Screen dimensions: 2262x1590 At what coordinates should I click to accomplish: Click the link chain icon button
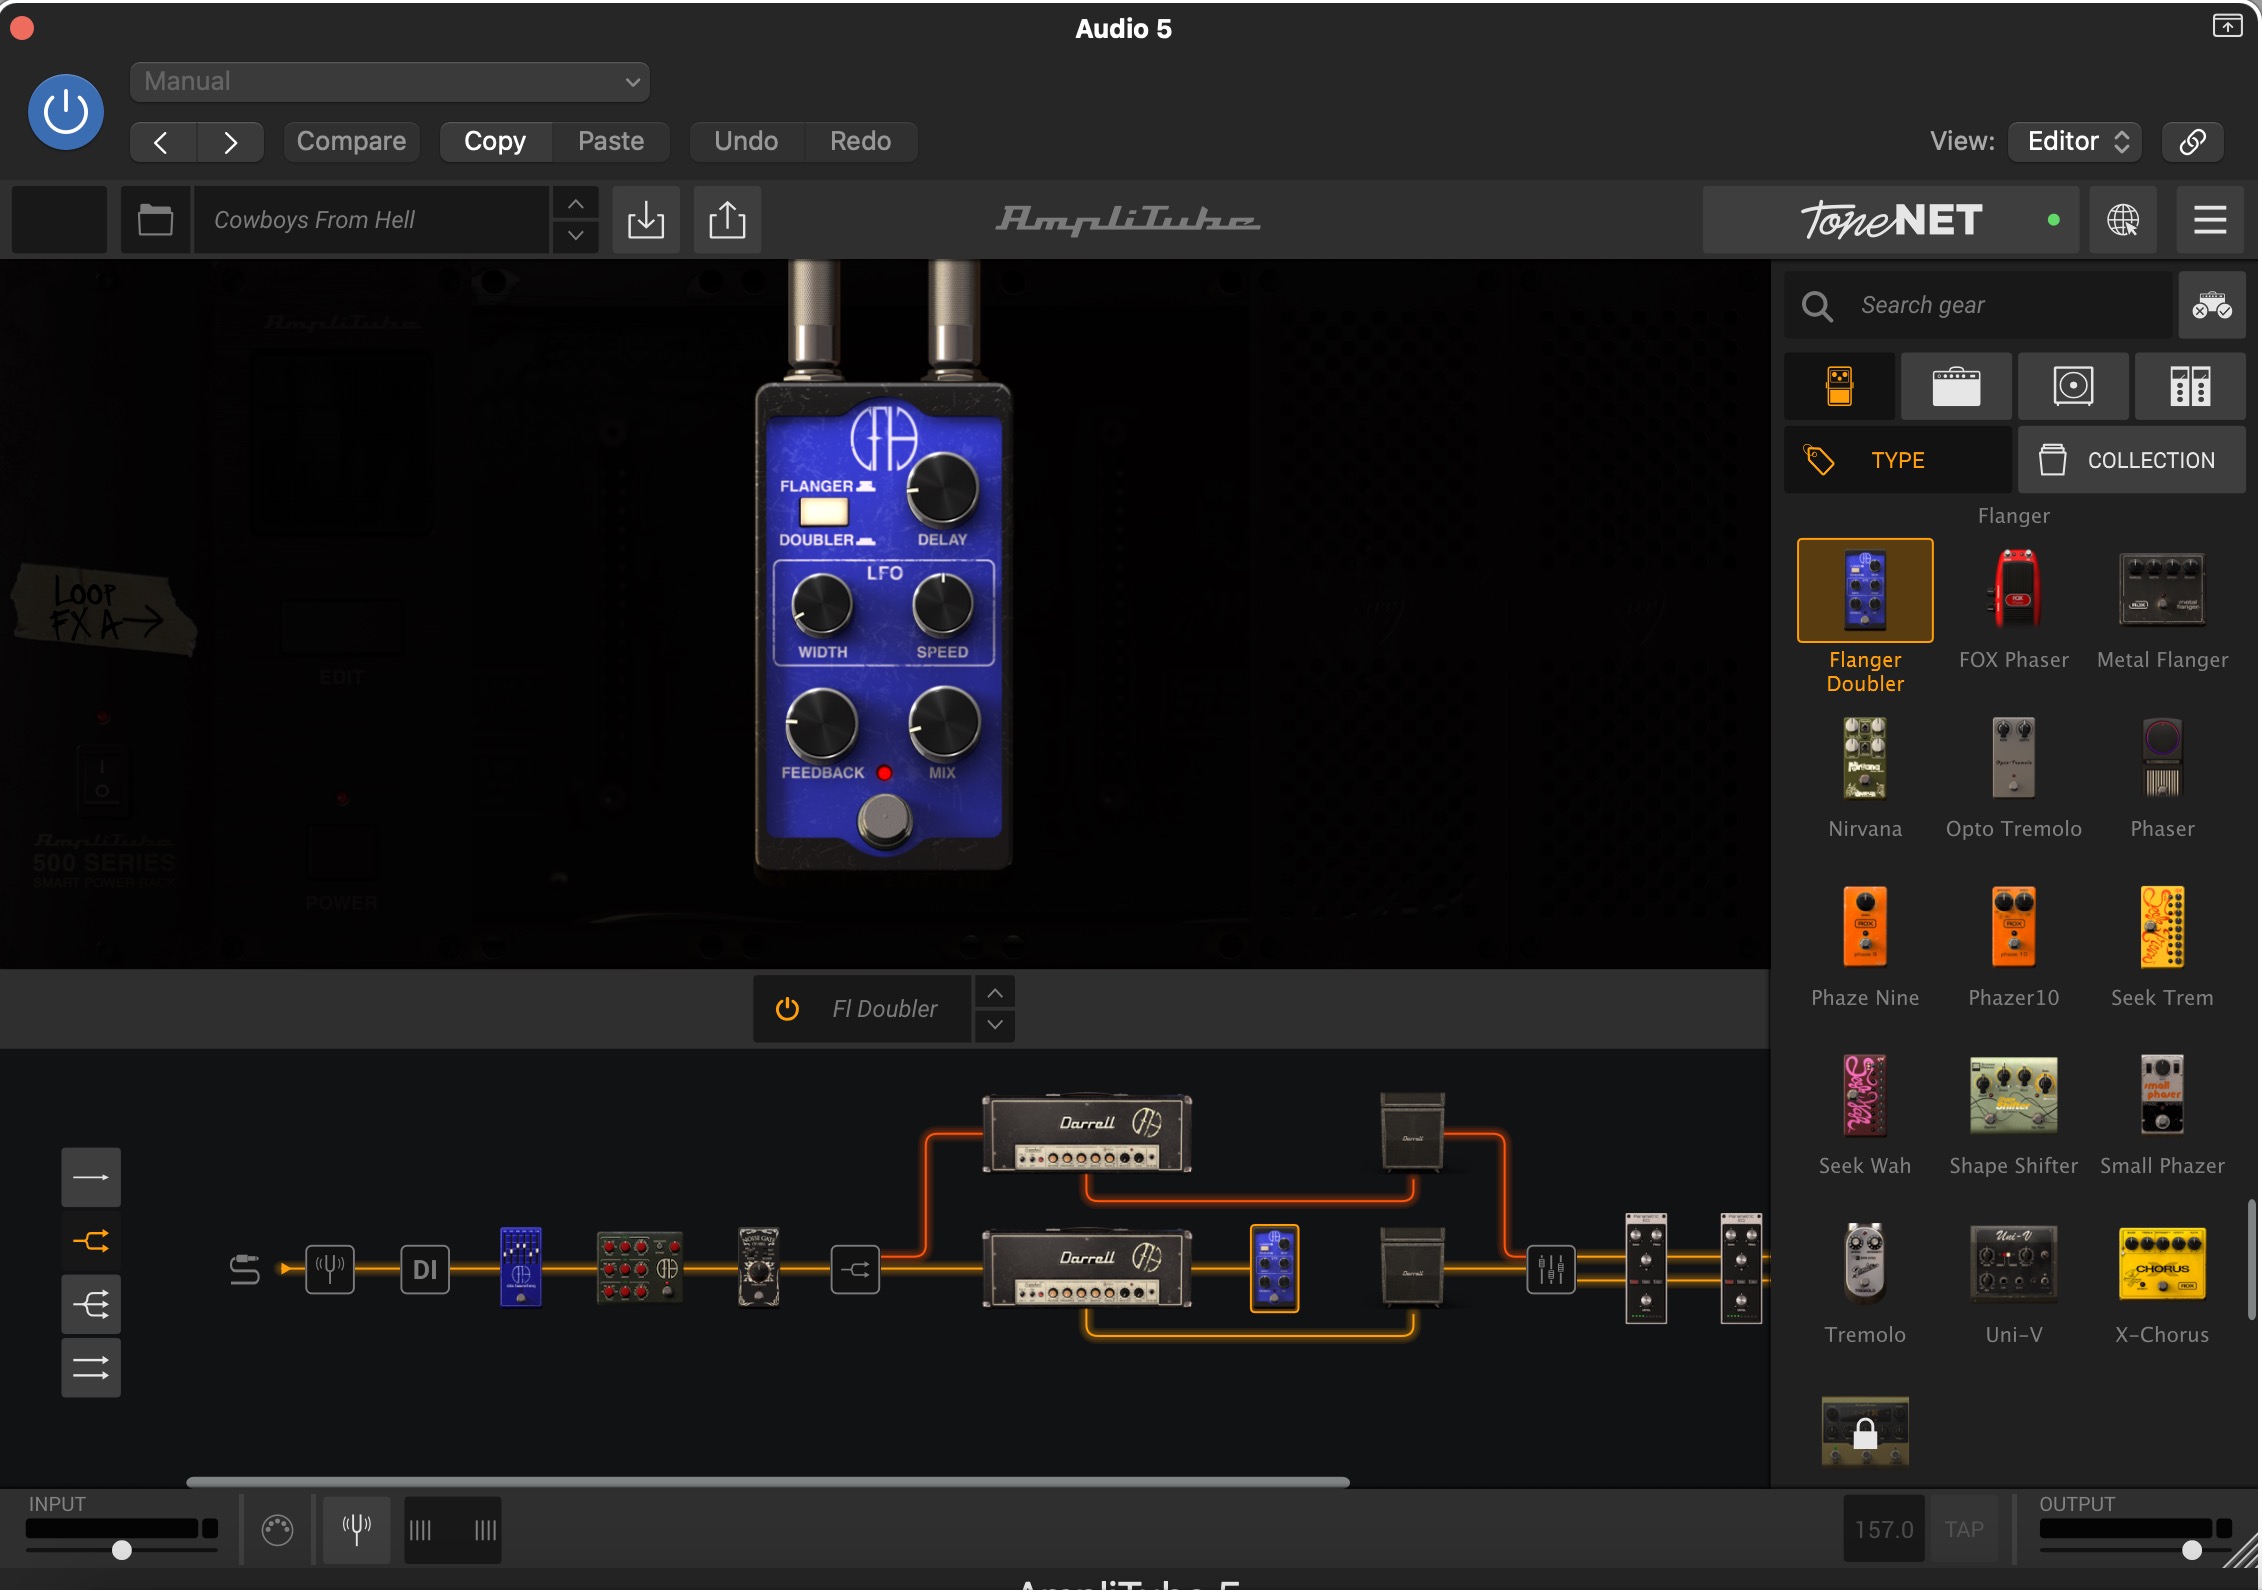click(x=2192, y=141)
